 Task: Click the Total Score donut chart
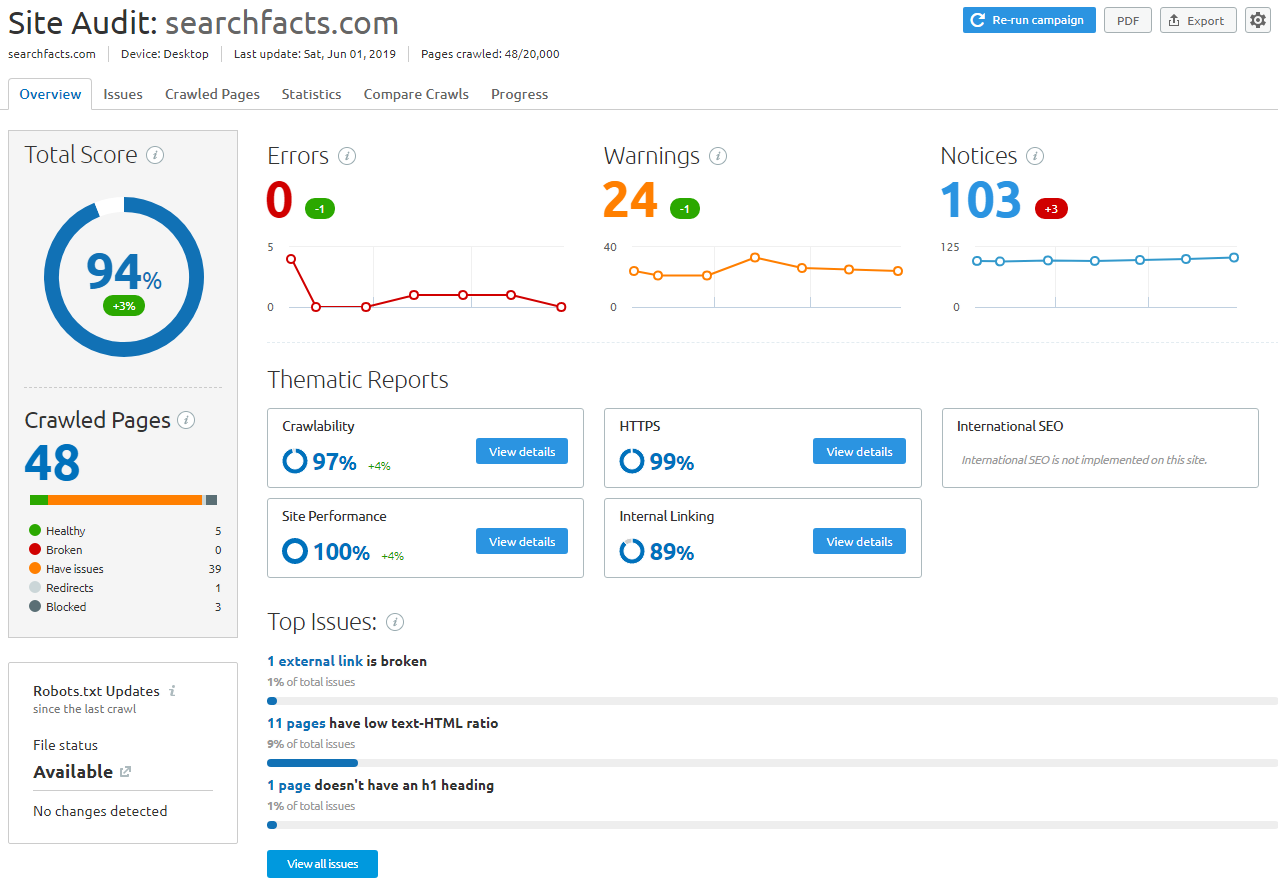124,277
